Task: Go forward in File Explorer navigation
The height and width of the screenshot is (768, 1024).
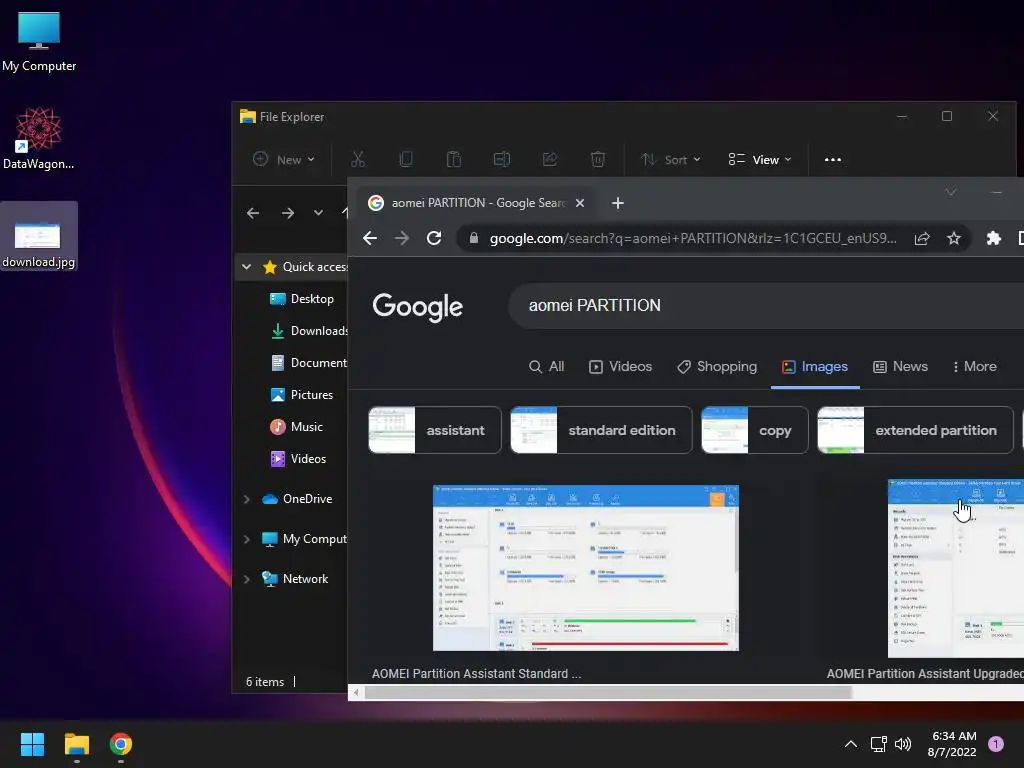Action: click(287, 213)
